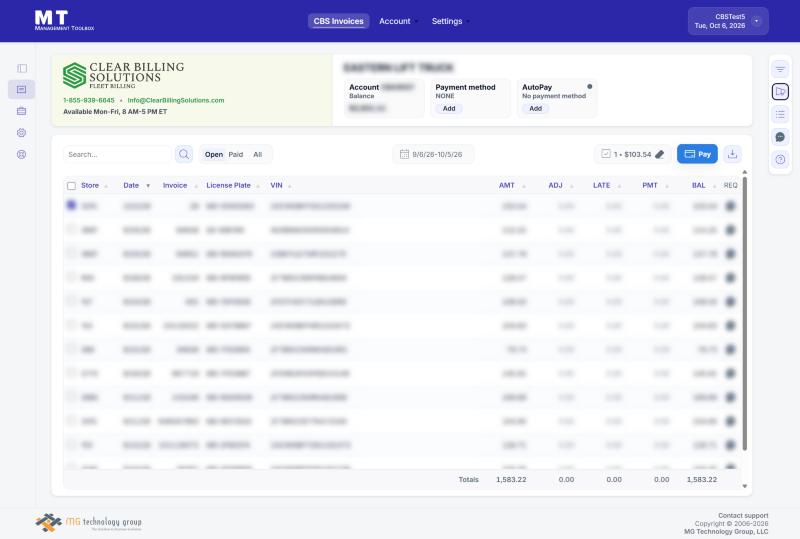Click the blue Pay button
Image resolution: width=800 pixels, height=539 pixels.
click(x=697, y=154)
